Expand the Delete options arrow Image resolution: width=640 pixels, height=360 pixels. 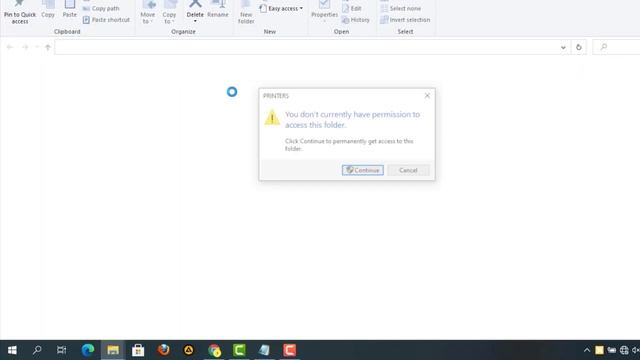point(195,21)
